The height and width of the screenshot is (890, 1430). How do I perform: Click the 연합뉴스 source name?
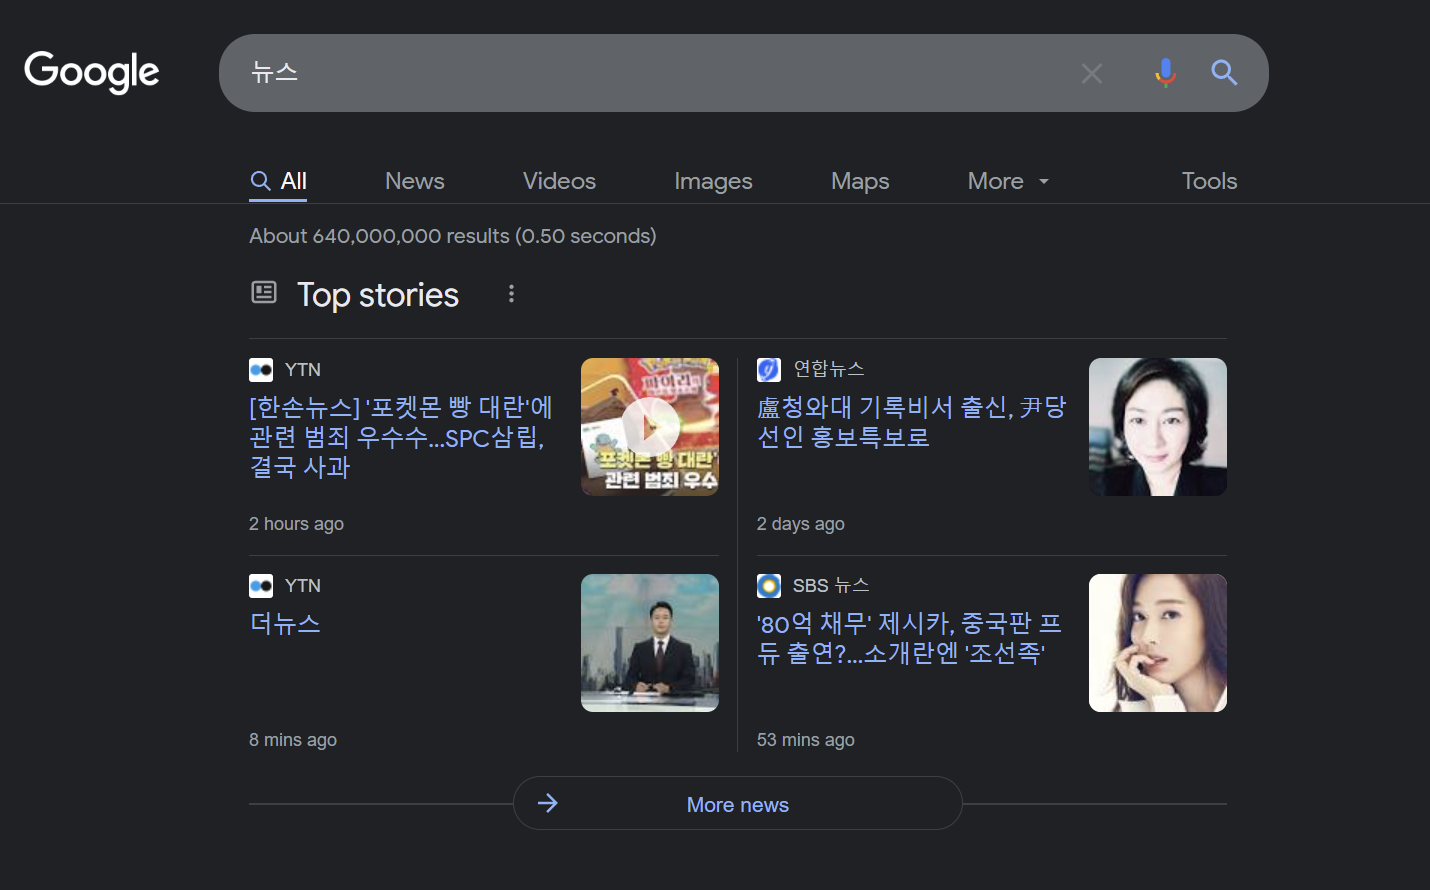pos(828,369)
